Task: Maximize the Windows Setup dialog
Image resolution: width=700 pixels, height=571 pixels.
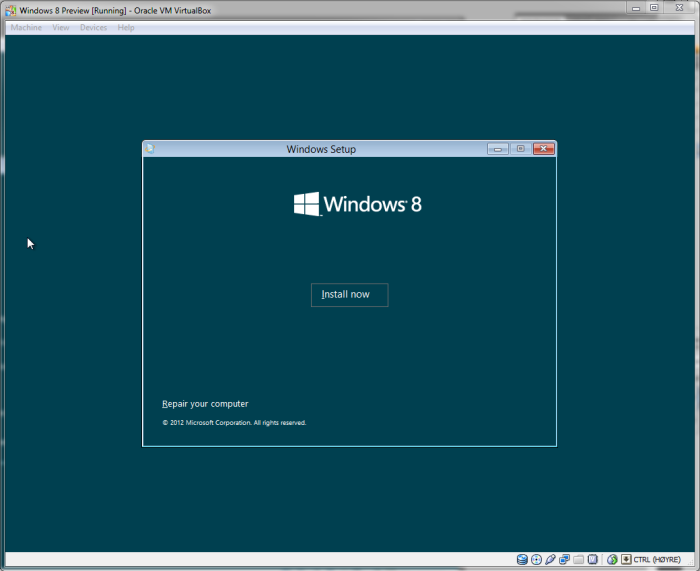Action: pos(521,149)
